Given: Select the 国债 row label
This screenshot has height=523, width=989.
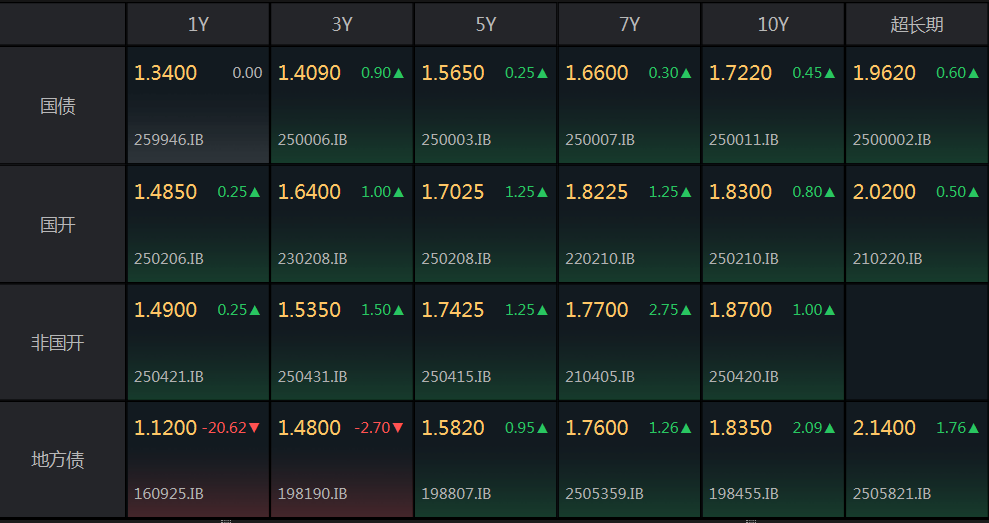Looking at the screenshot, I should 58,105.
